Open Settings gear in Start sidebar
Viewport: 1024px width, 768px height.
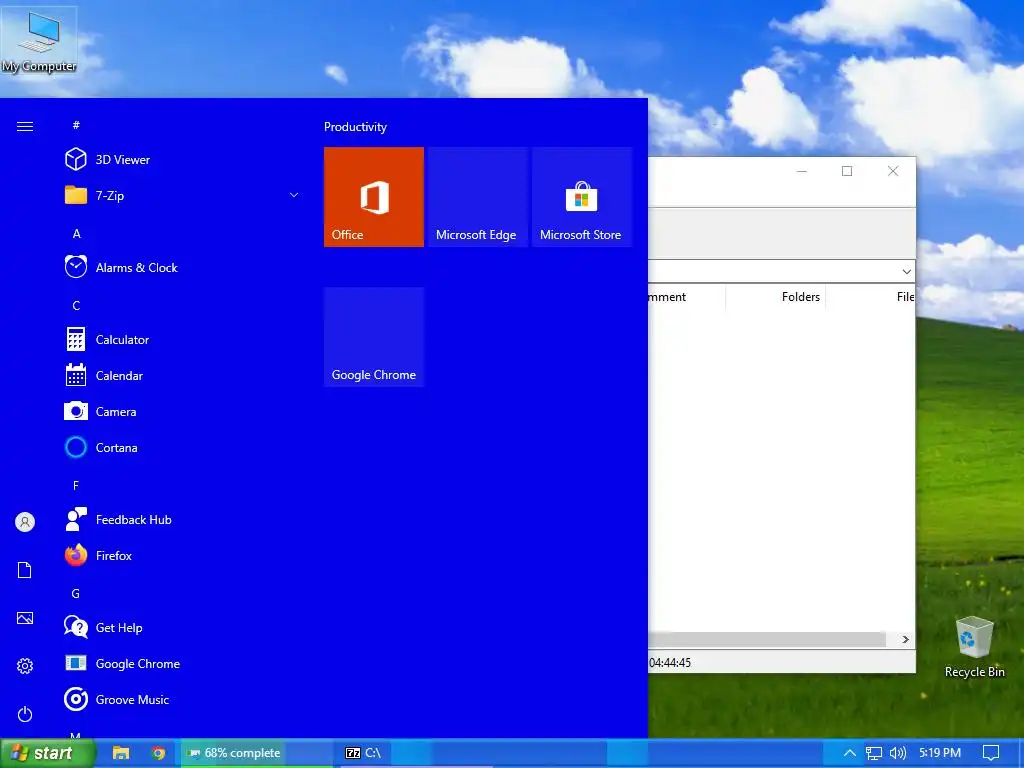[x=25, y=665]
